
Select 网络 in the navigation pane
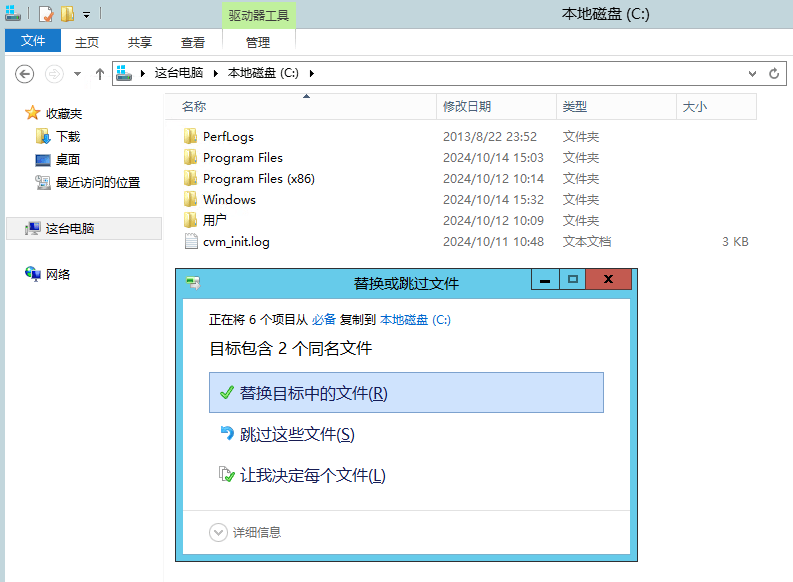pos(58,275)
